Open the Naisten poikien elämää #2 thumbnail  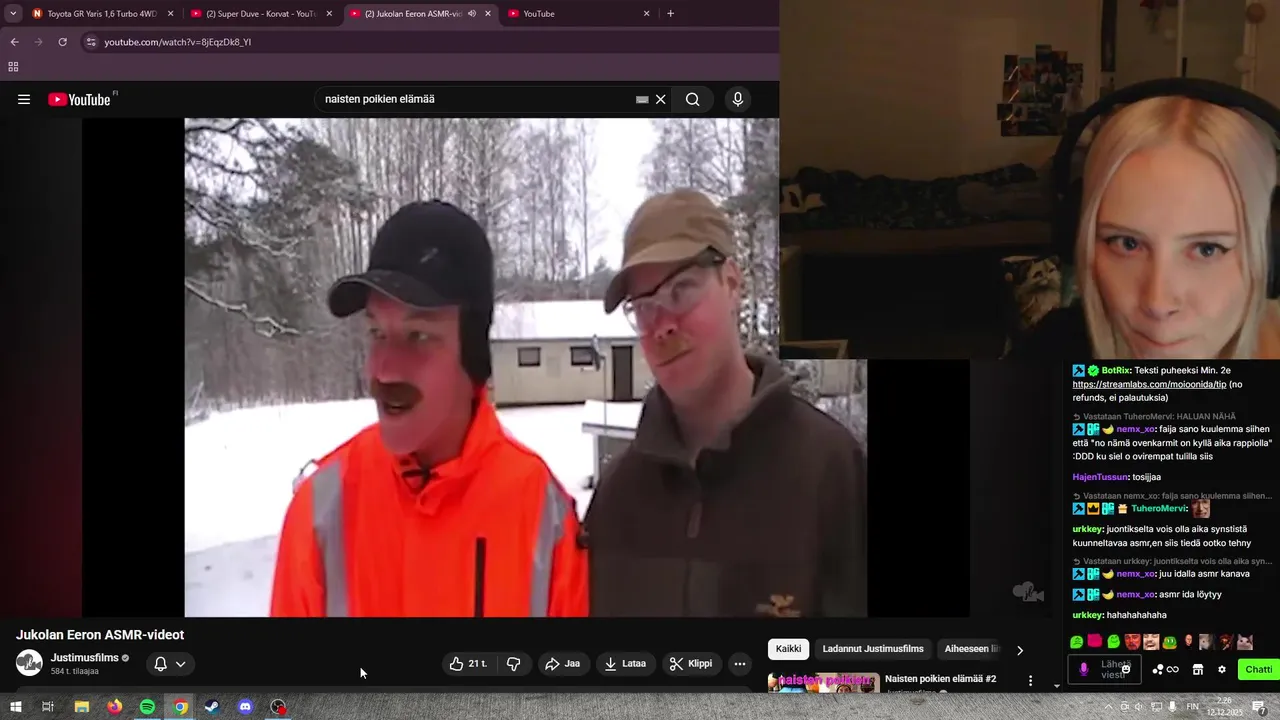pyautogui.click(x=823, y=682)
